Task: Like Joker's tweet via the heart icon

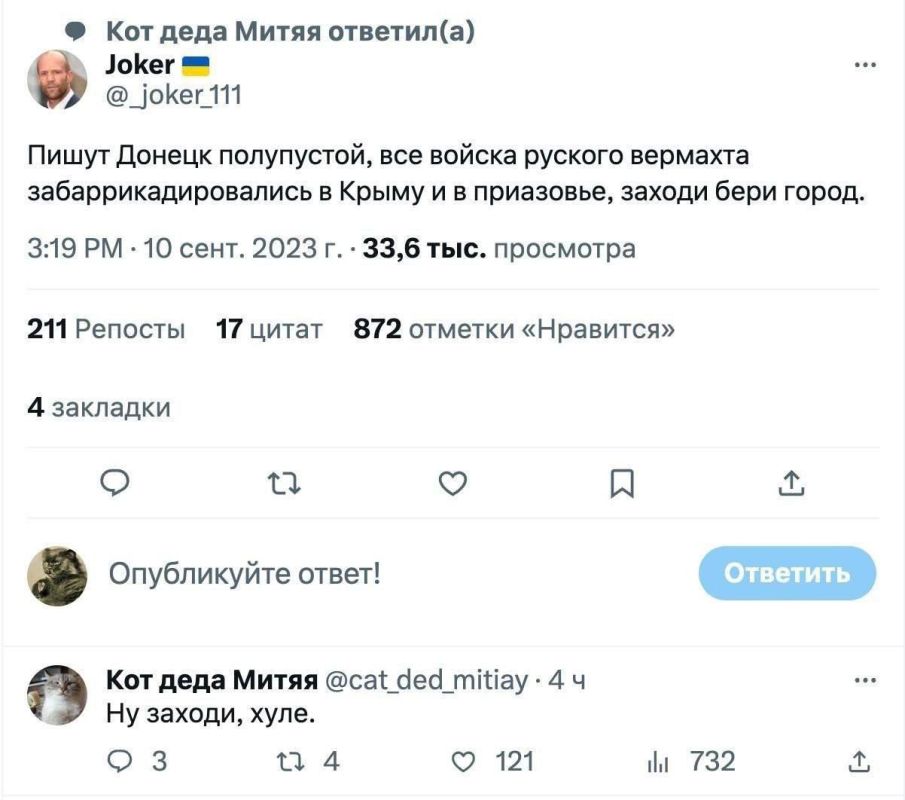Action: (454, 484)
